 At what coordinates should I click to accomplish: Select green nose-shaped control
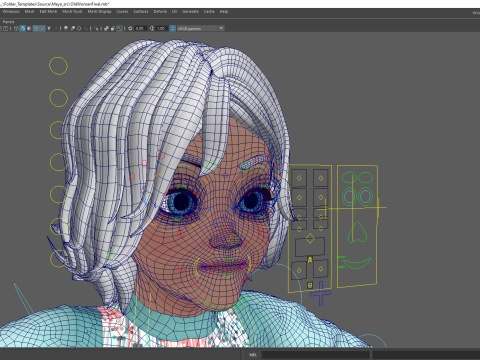pos(357,232)
